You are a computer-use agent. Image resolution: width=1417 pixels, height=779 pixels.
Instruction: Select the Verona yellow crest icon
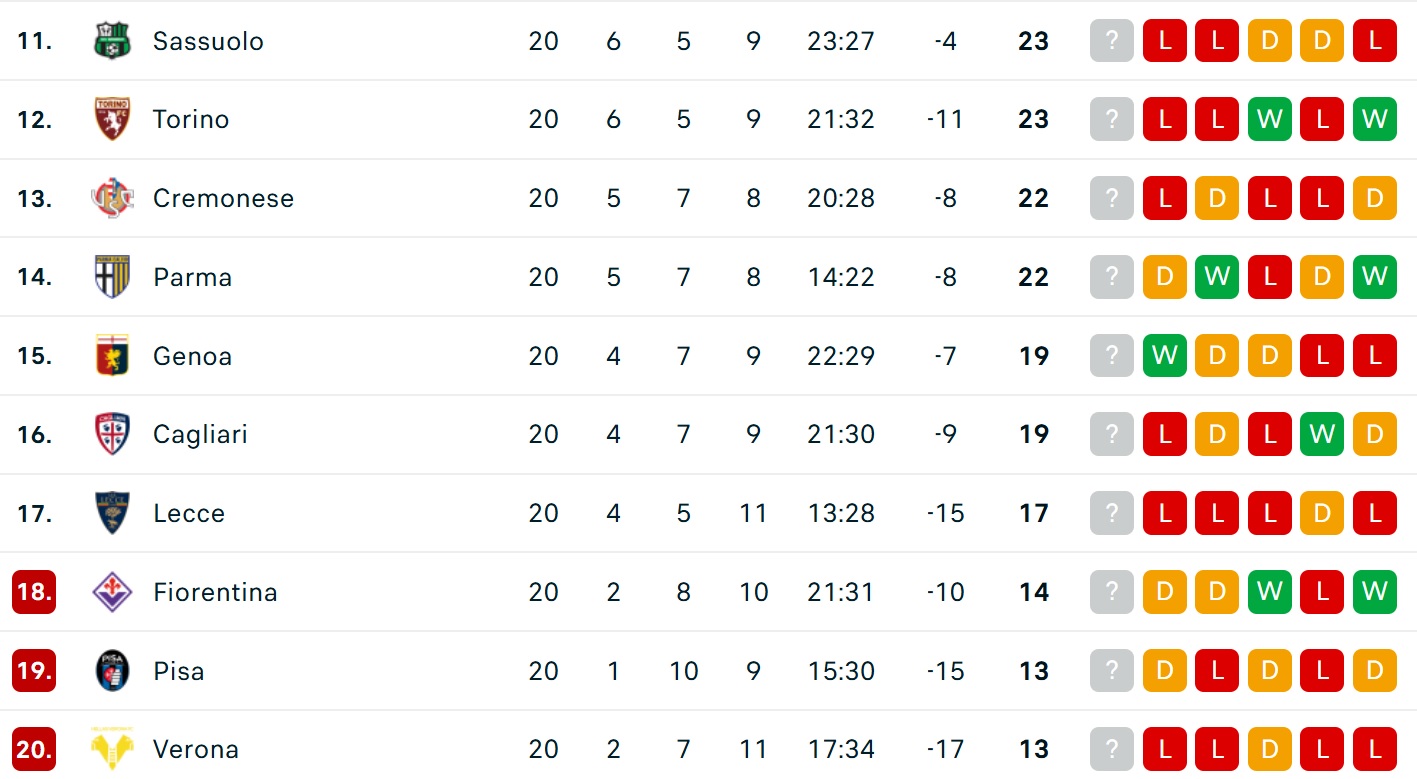point(112,749)
